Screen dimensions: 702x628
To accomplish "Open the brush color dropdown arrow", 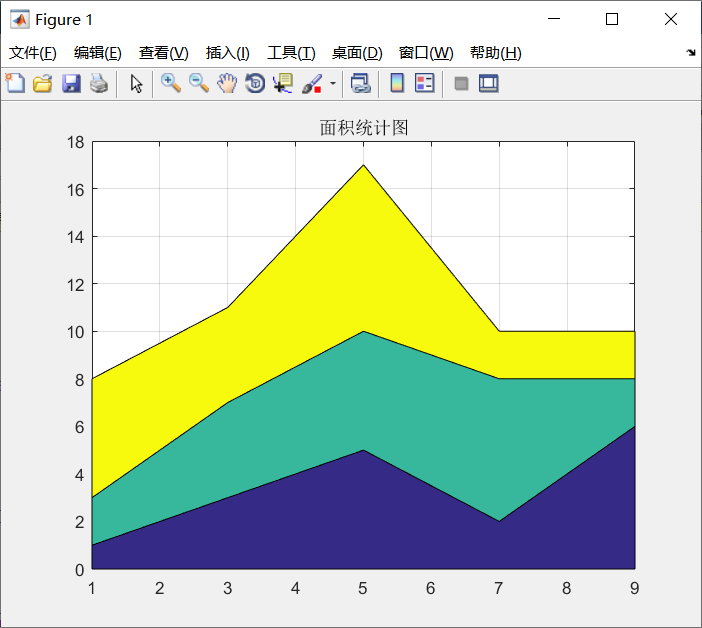I will [333, 84].
